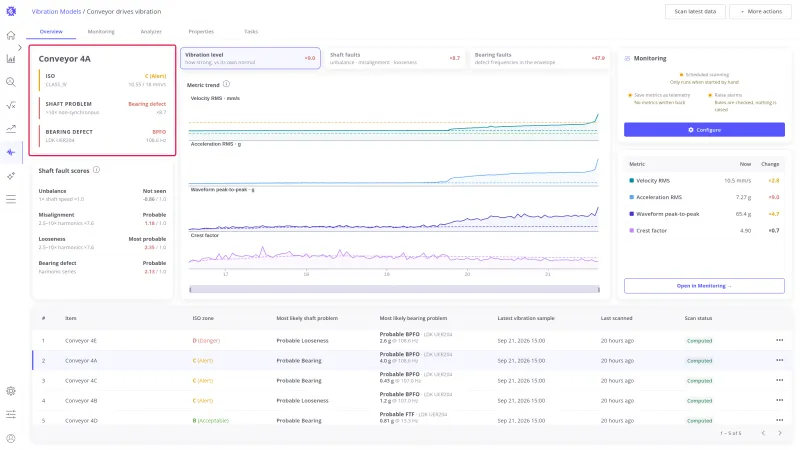Click the Velocity RMS trend chart
Screen dimensions: 800x450
(x=393, y=120)
